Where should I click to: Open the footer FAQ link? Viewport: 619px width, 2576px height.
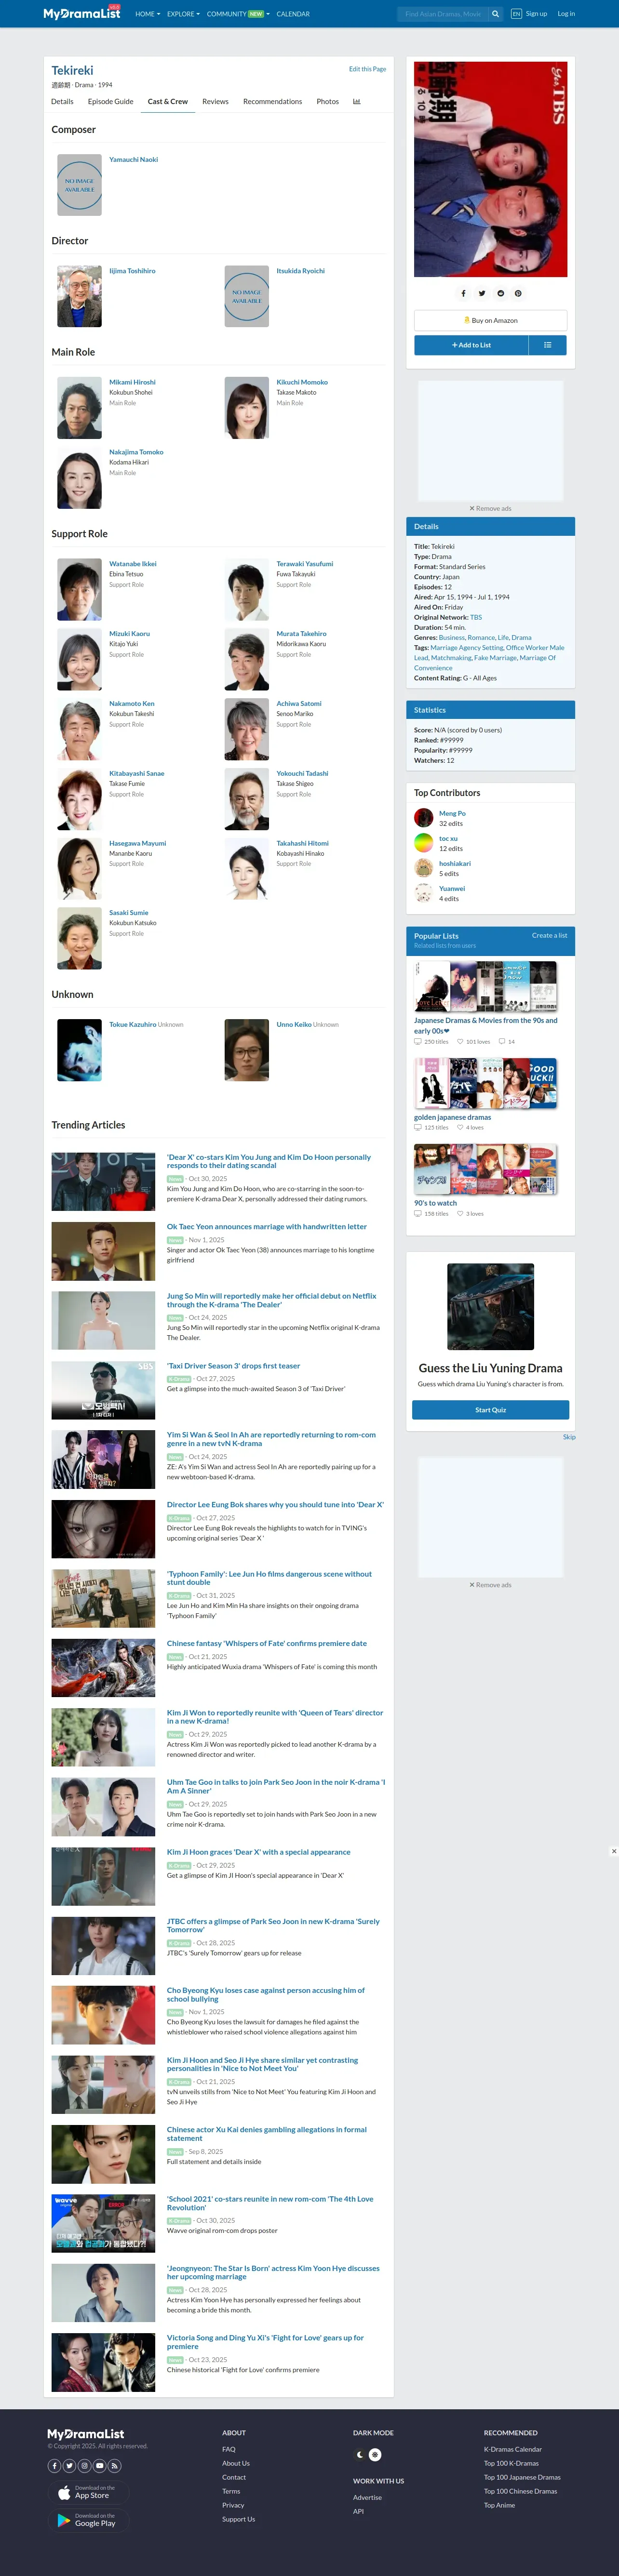pos(229,2449)
